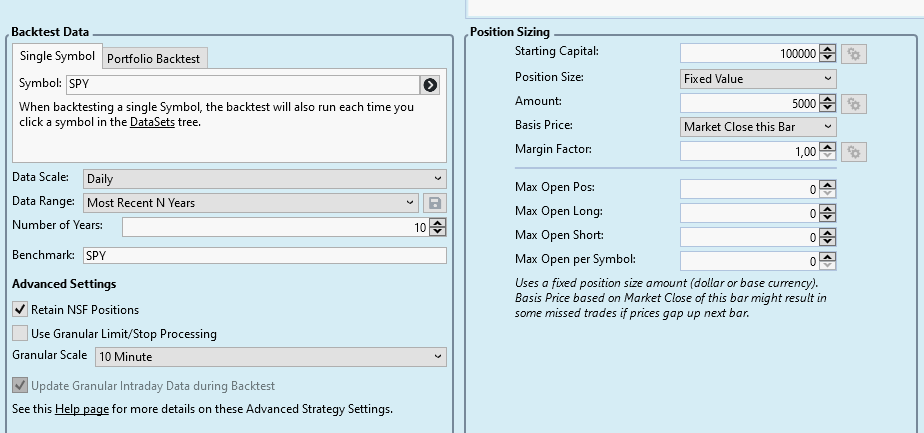Open the Basis Price dropdown
The height and width of the screenshot is (433, 924).
[x=758, y=127]
